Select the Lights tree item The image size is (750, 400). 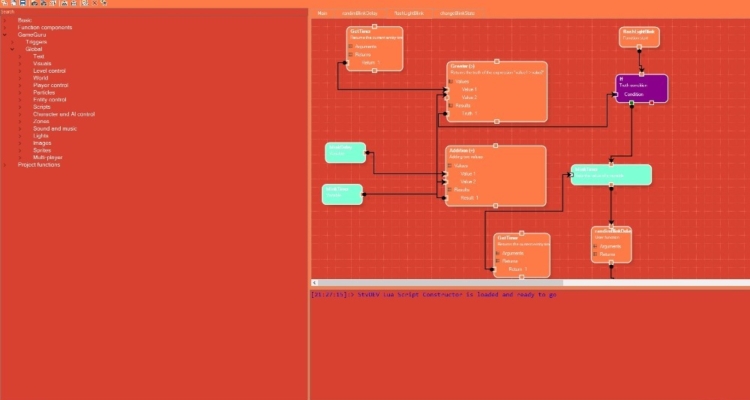tap(41, 136)
